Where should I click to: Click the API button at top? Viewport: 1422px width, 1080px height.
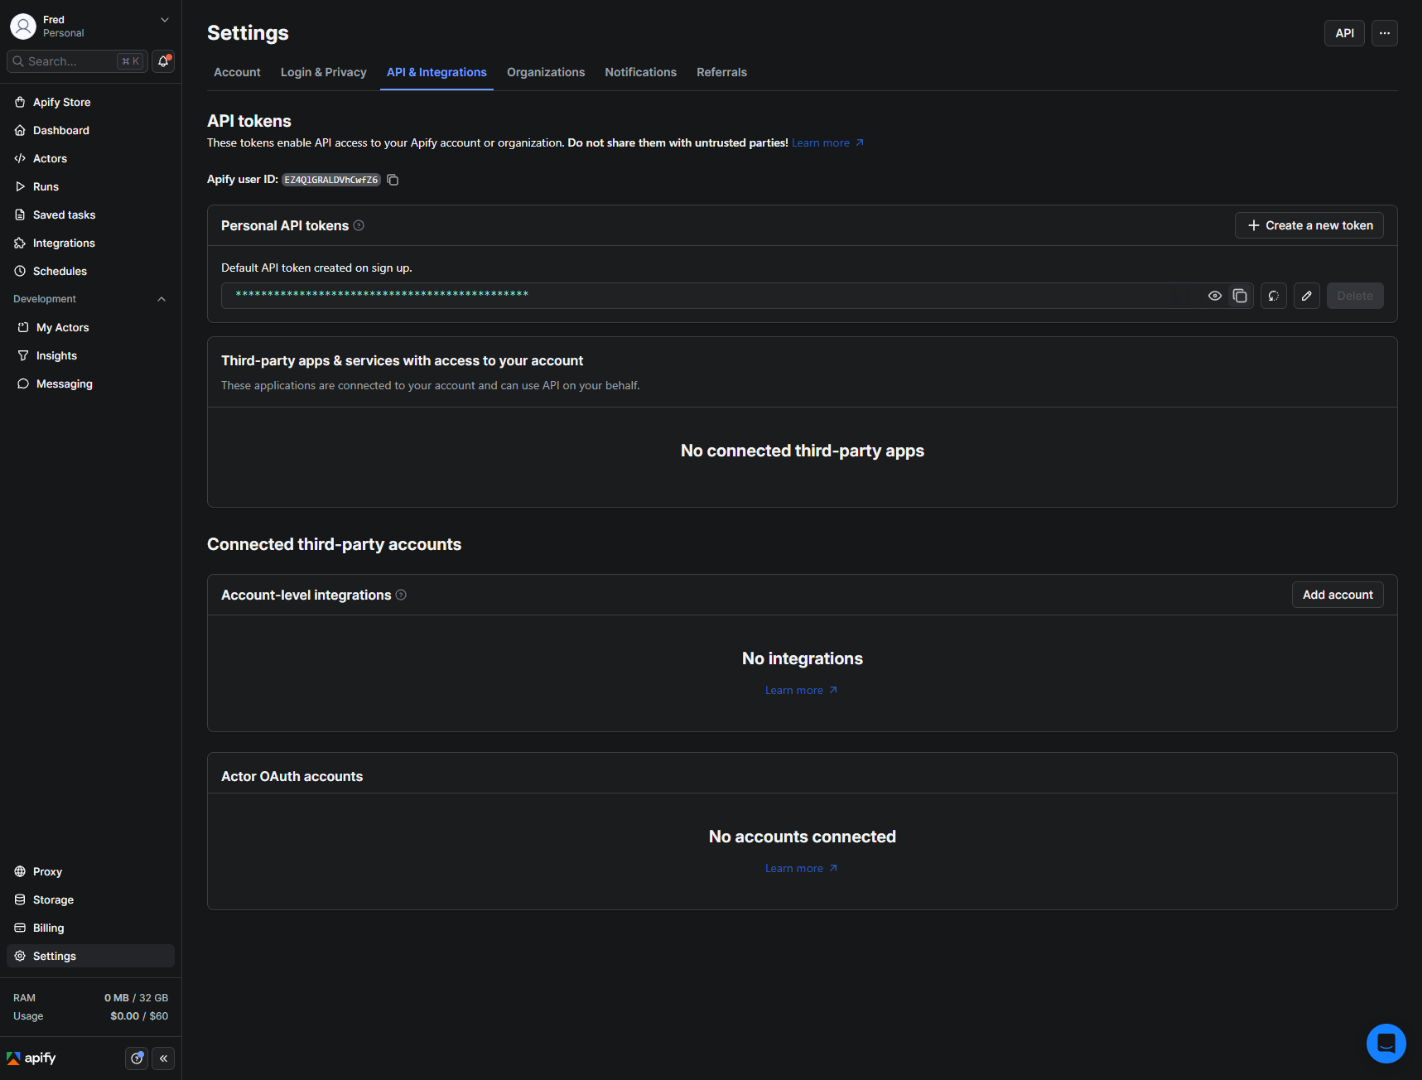pyautogui.click(x=1345, y=33)
